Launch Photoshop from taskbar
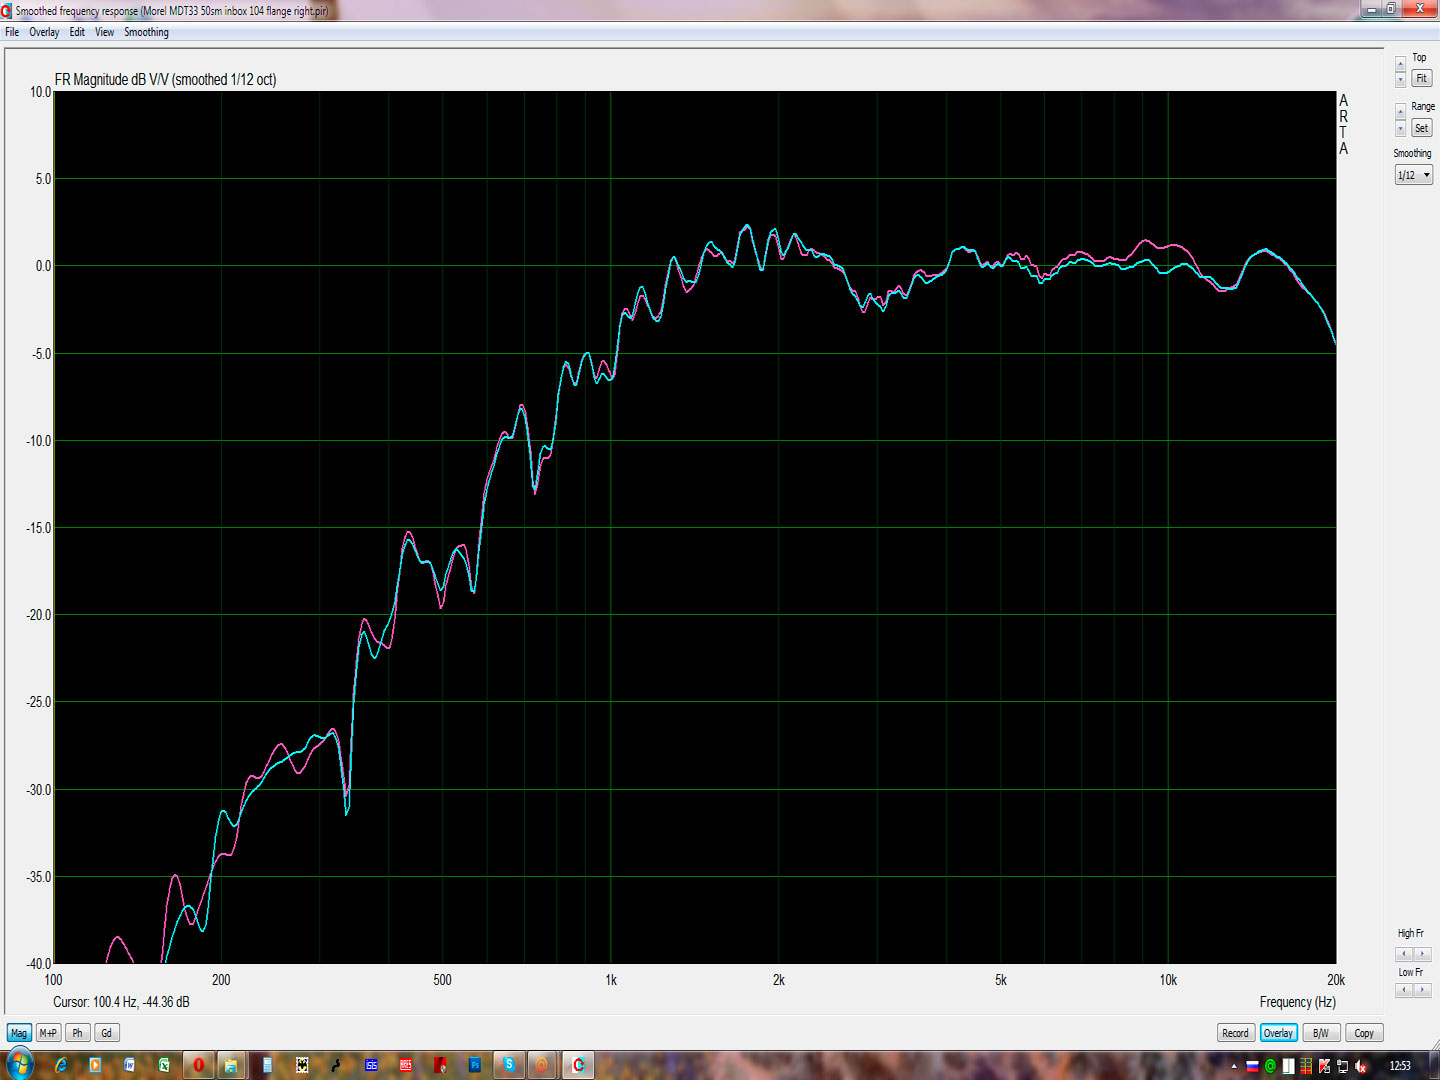Viewport: 1440px width, 1080px height. [x=475, y=1065]
